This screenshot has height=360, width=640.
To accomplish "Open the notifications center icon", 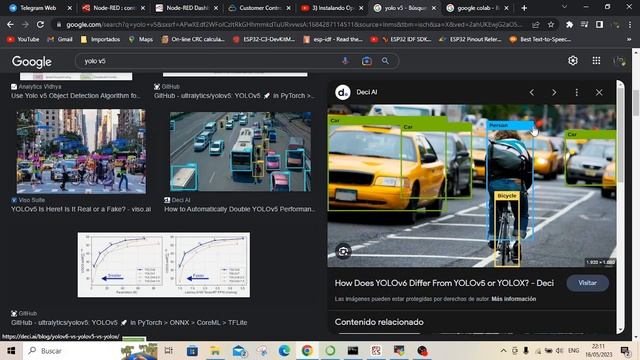I will [x=625, y=351].
